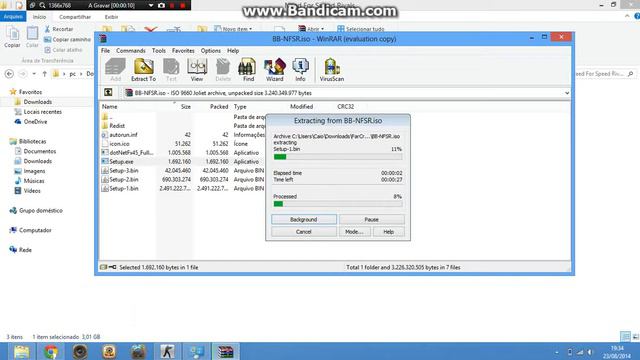Open the View toolbar icon
Viewport: 640px width, 360px height.
coord(197,70)
